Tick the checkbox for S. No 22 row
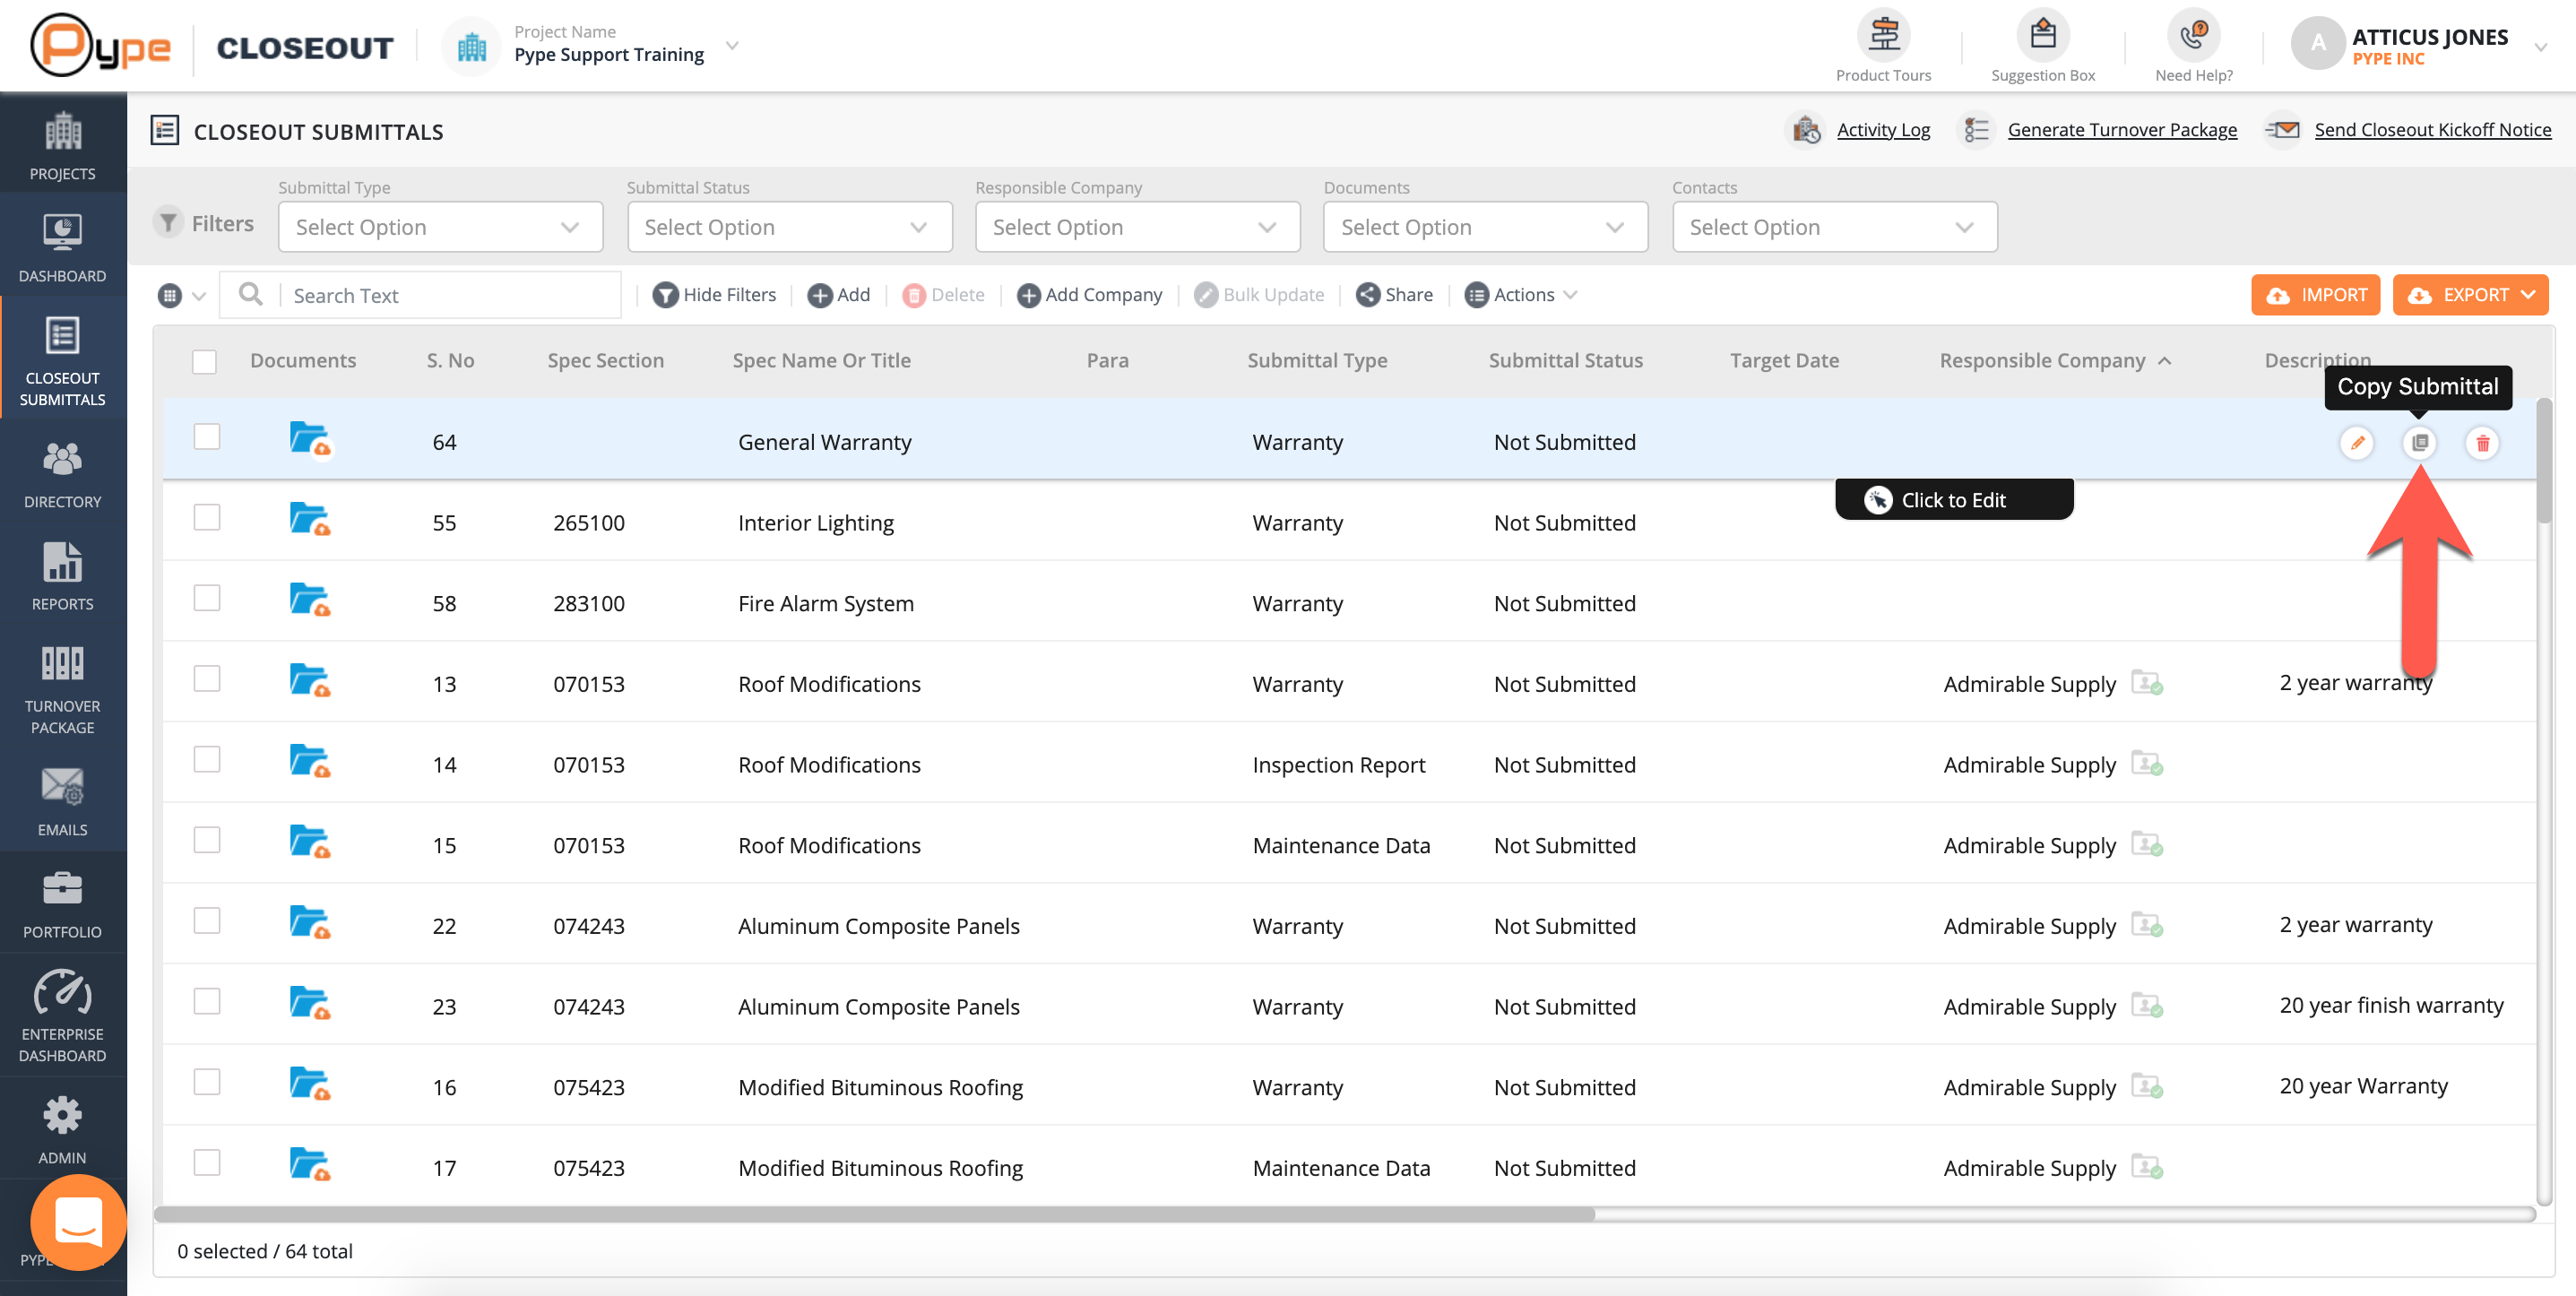 pos(207,920)
